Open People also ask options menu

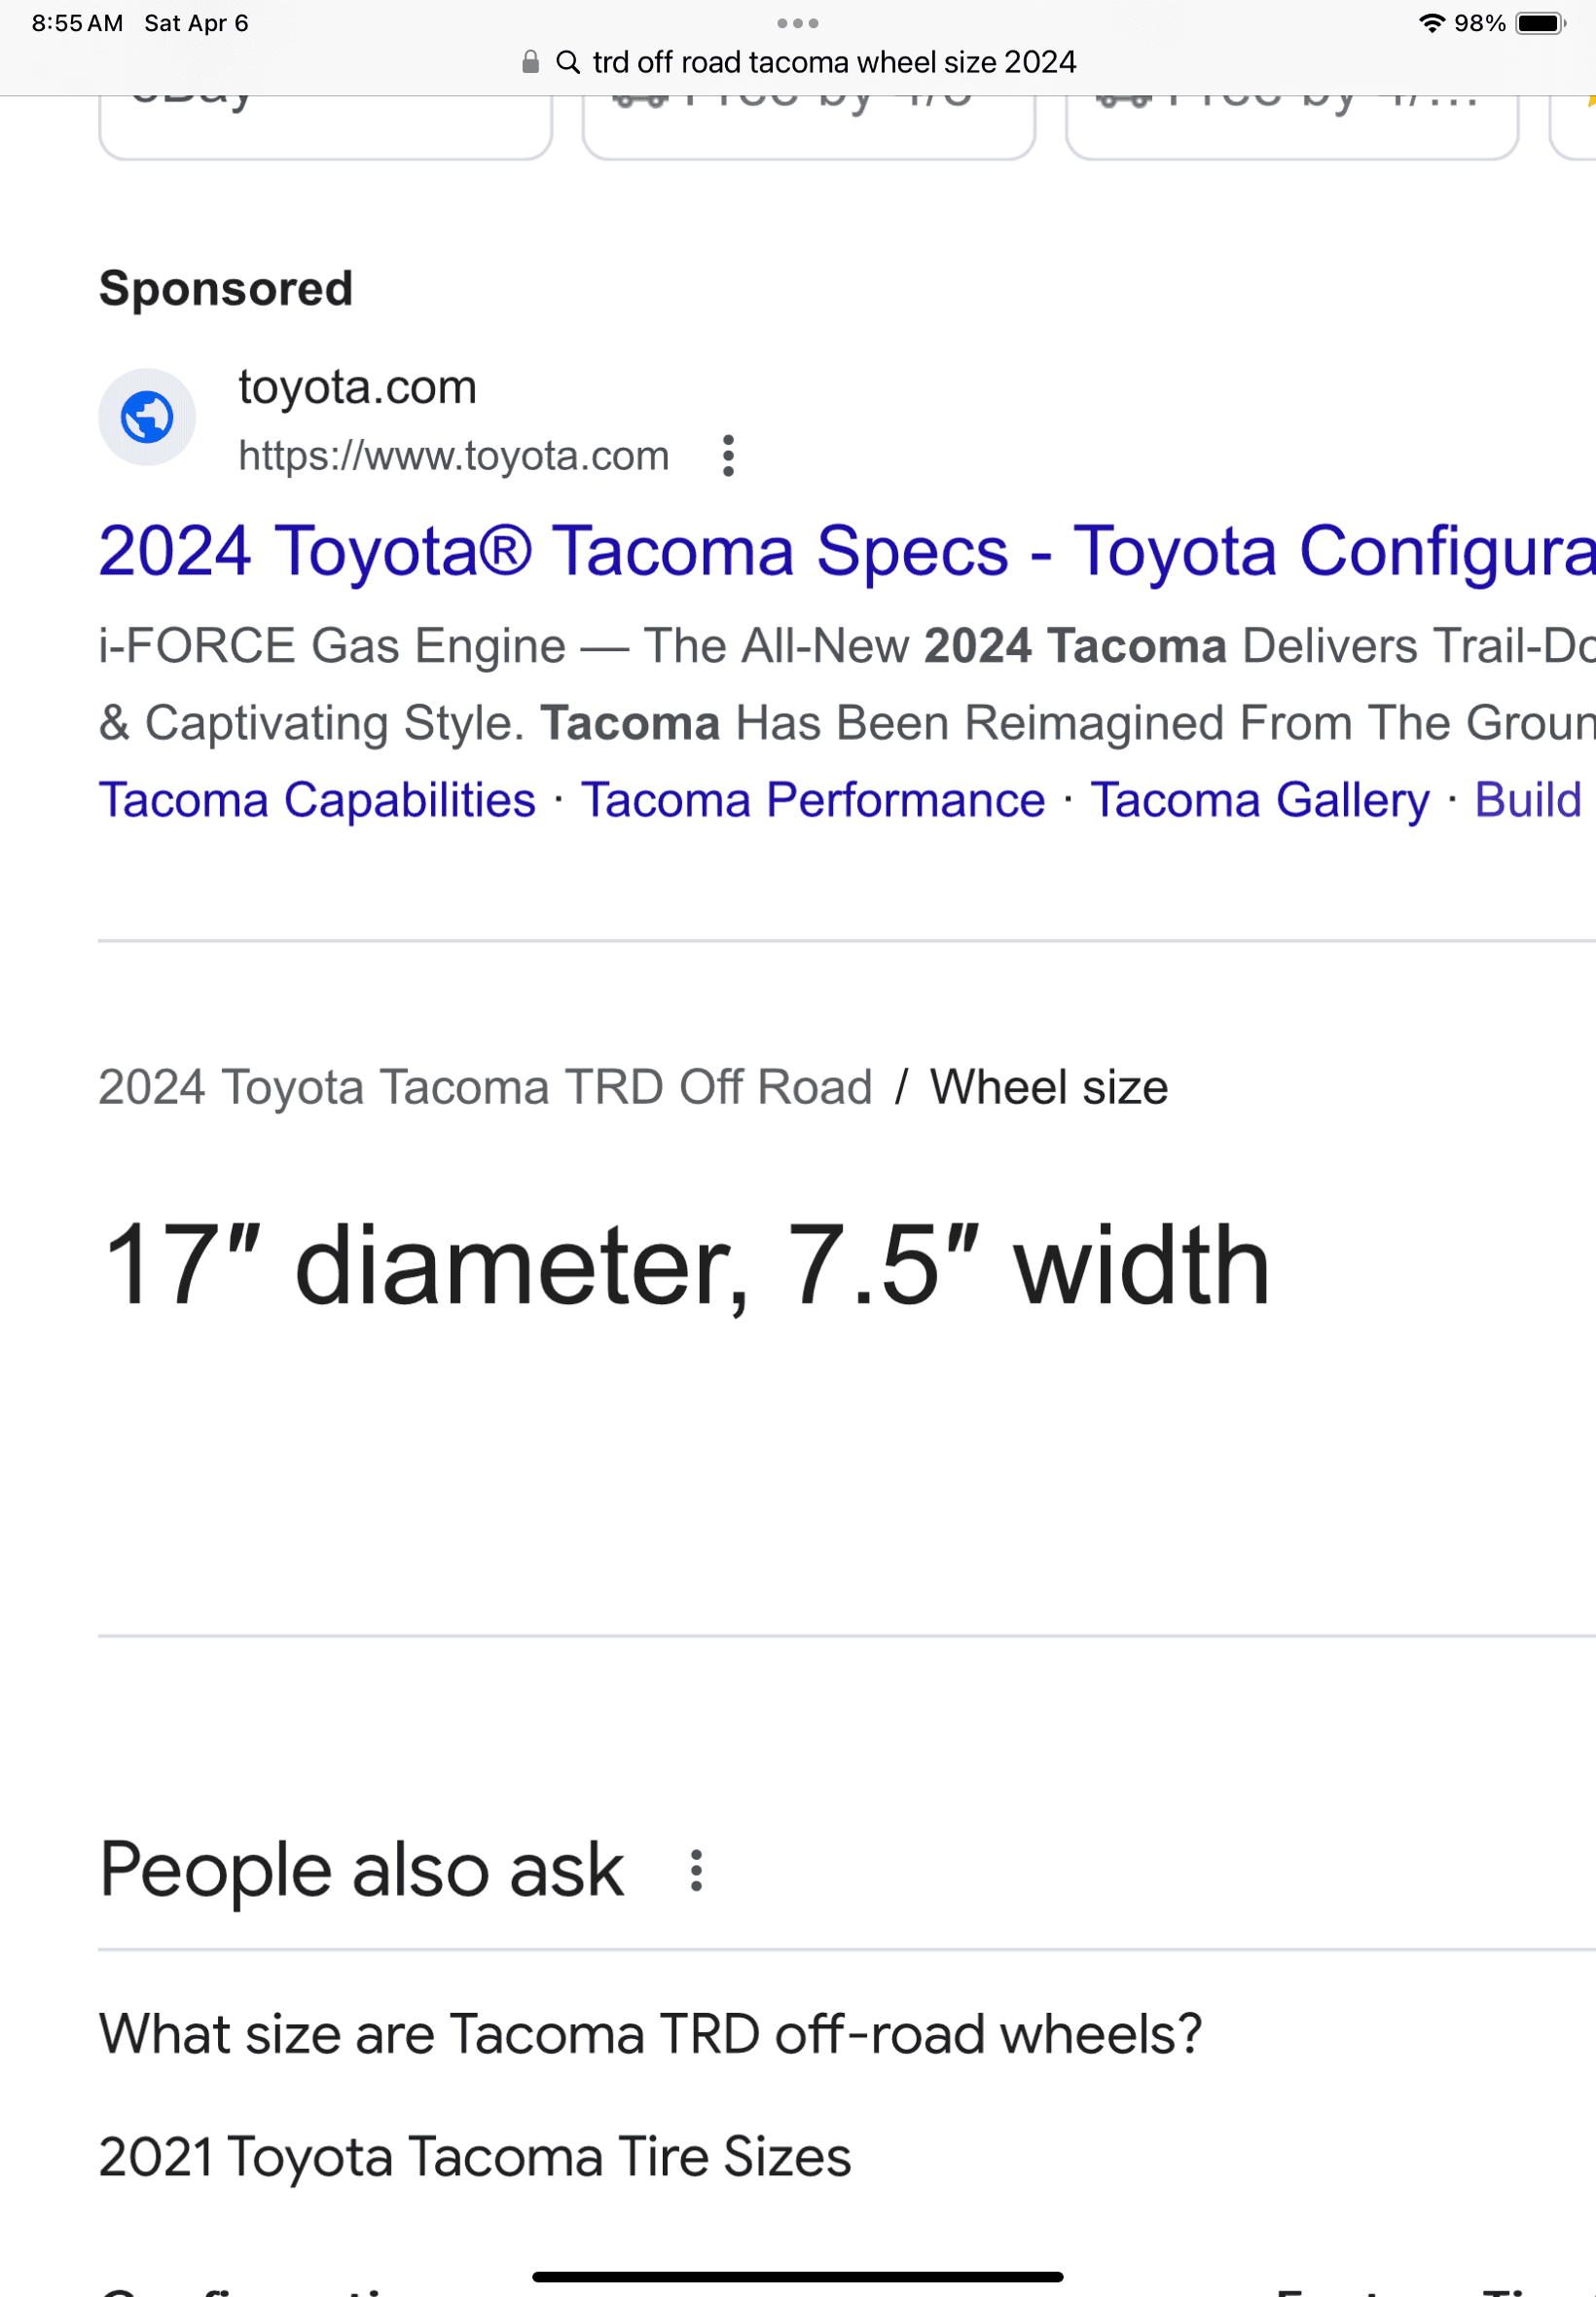click(696, 1870)
